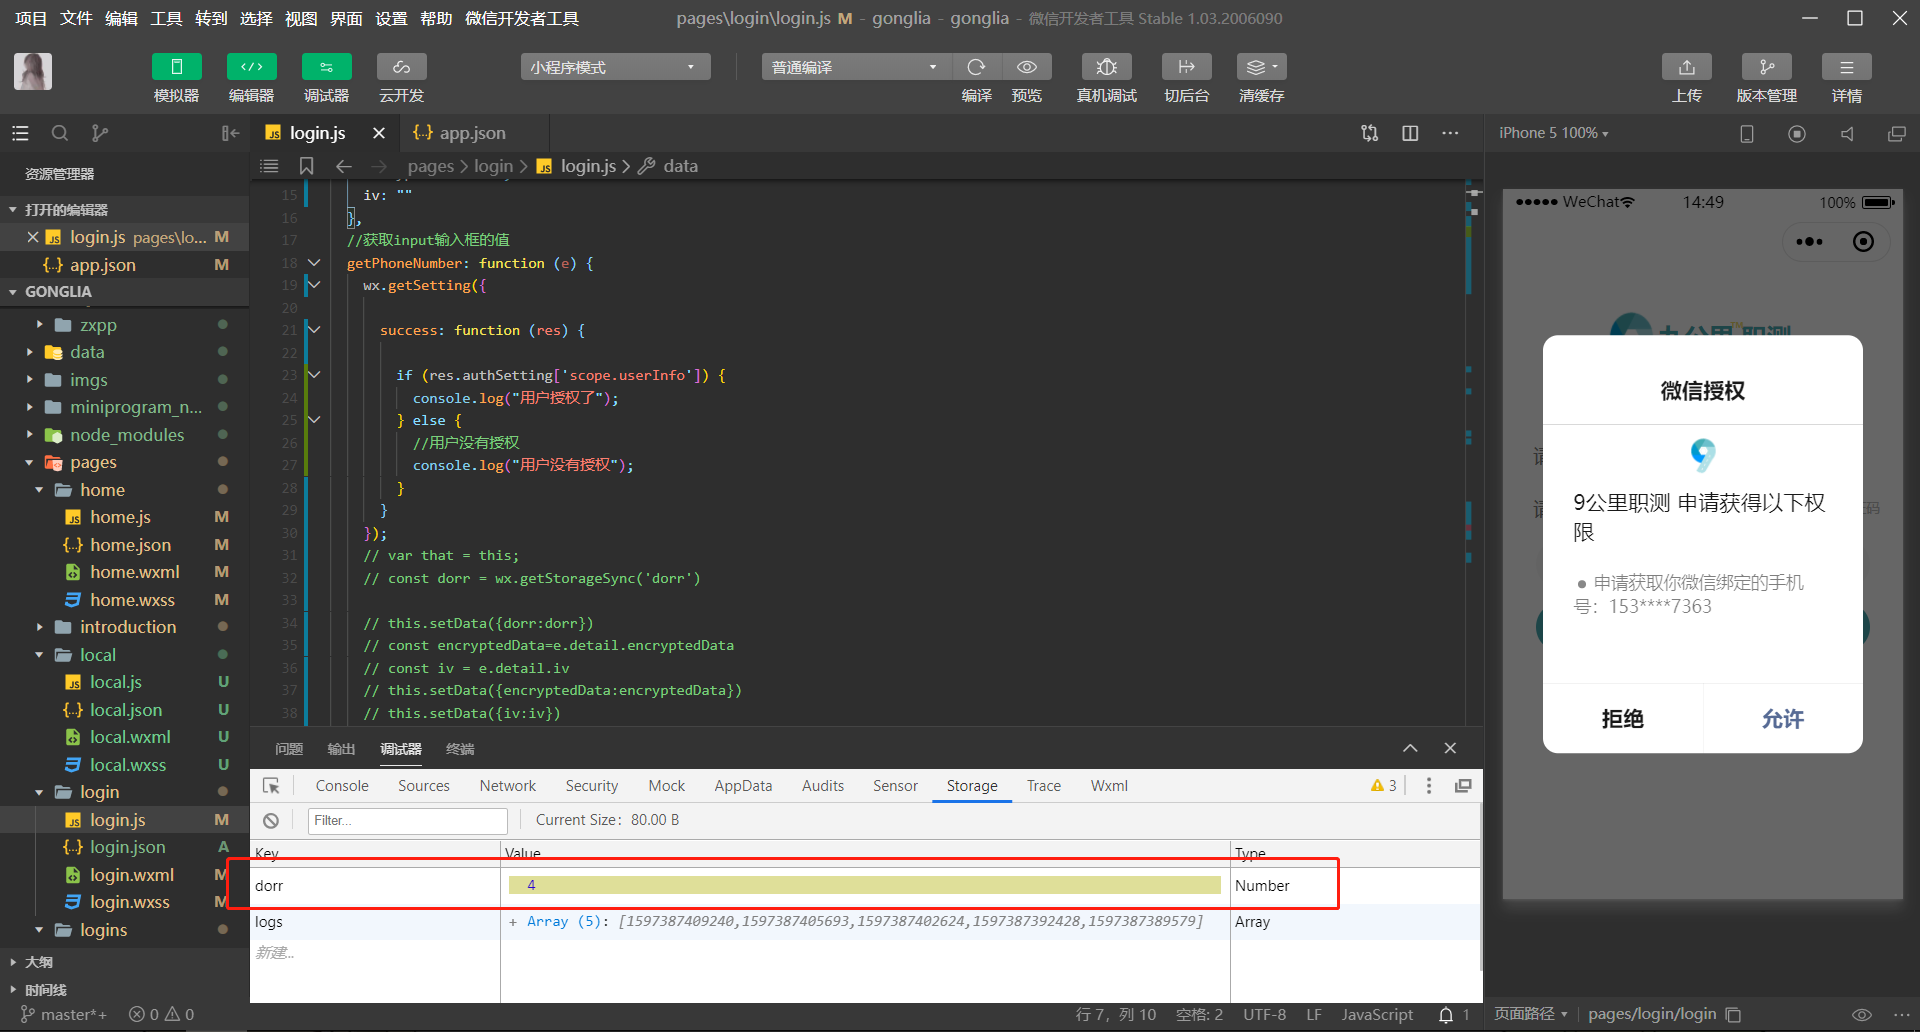
Task: Open the 微信开发者工具 menu
Action: [522, 18]
